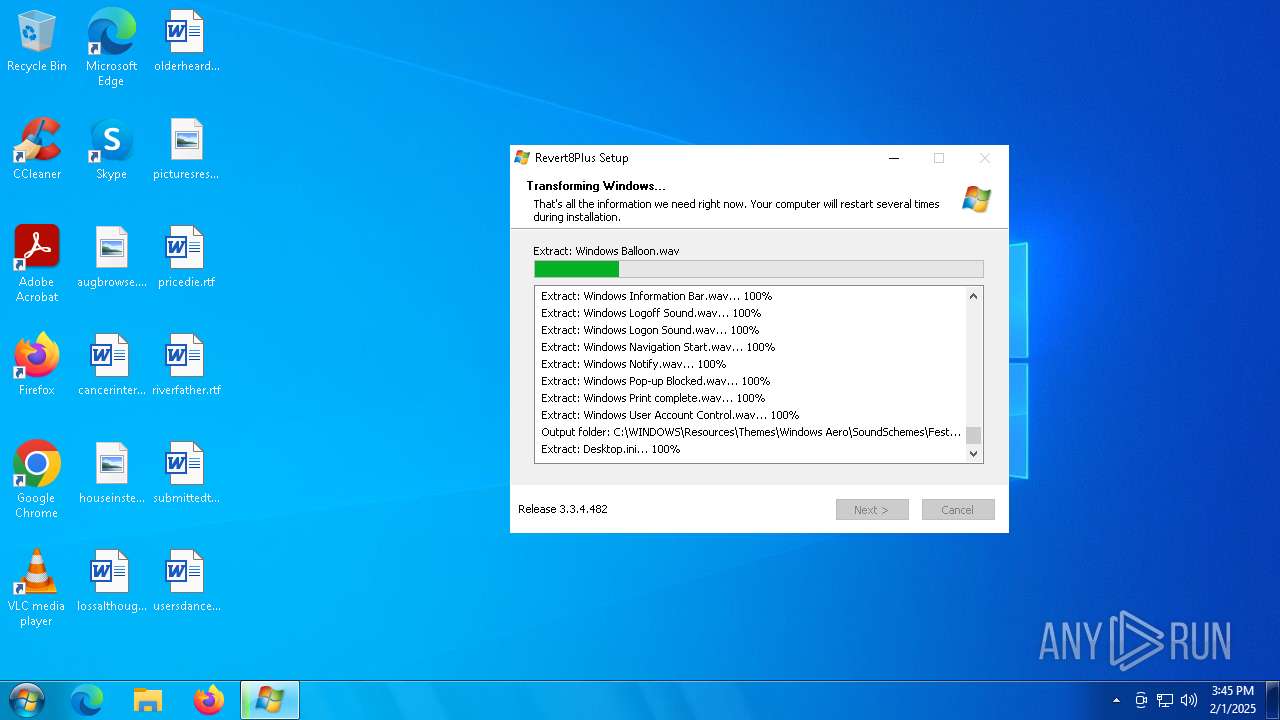Select the pricedie.rtf document icon

pos(186,258)
